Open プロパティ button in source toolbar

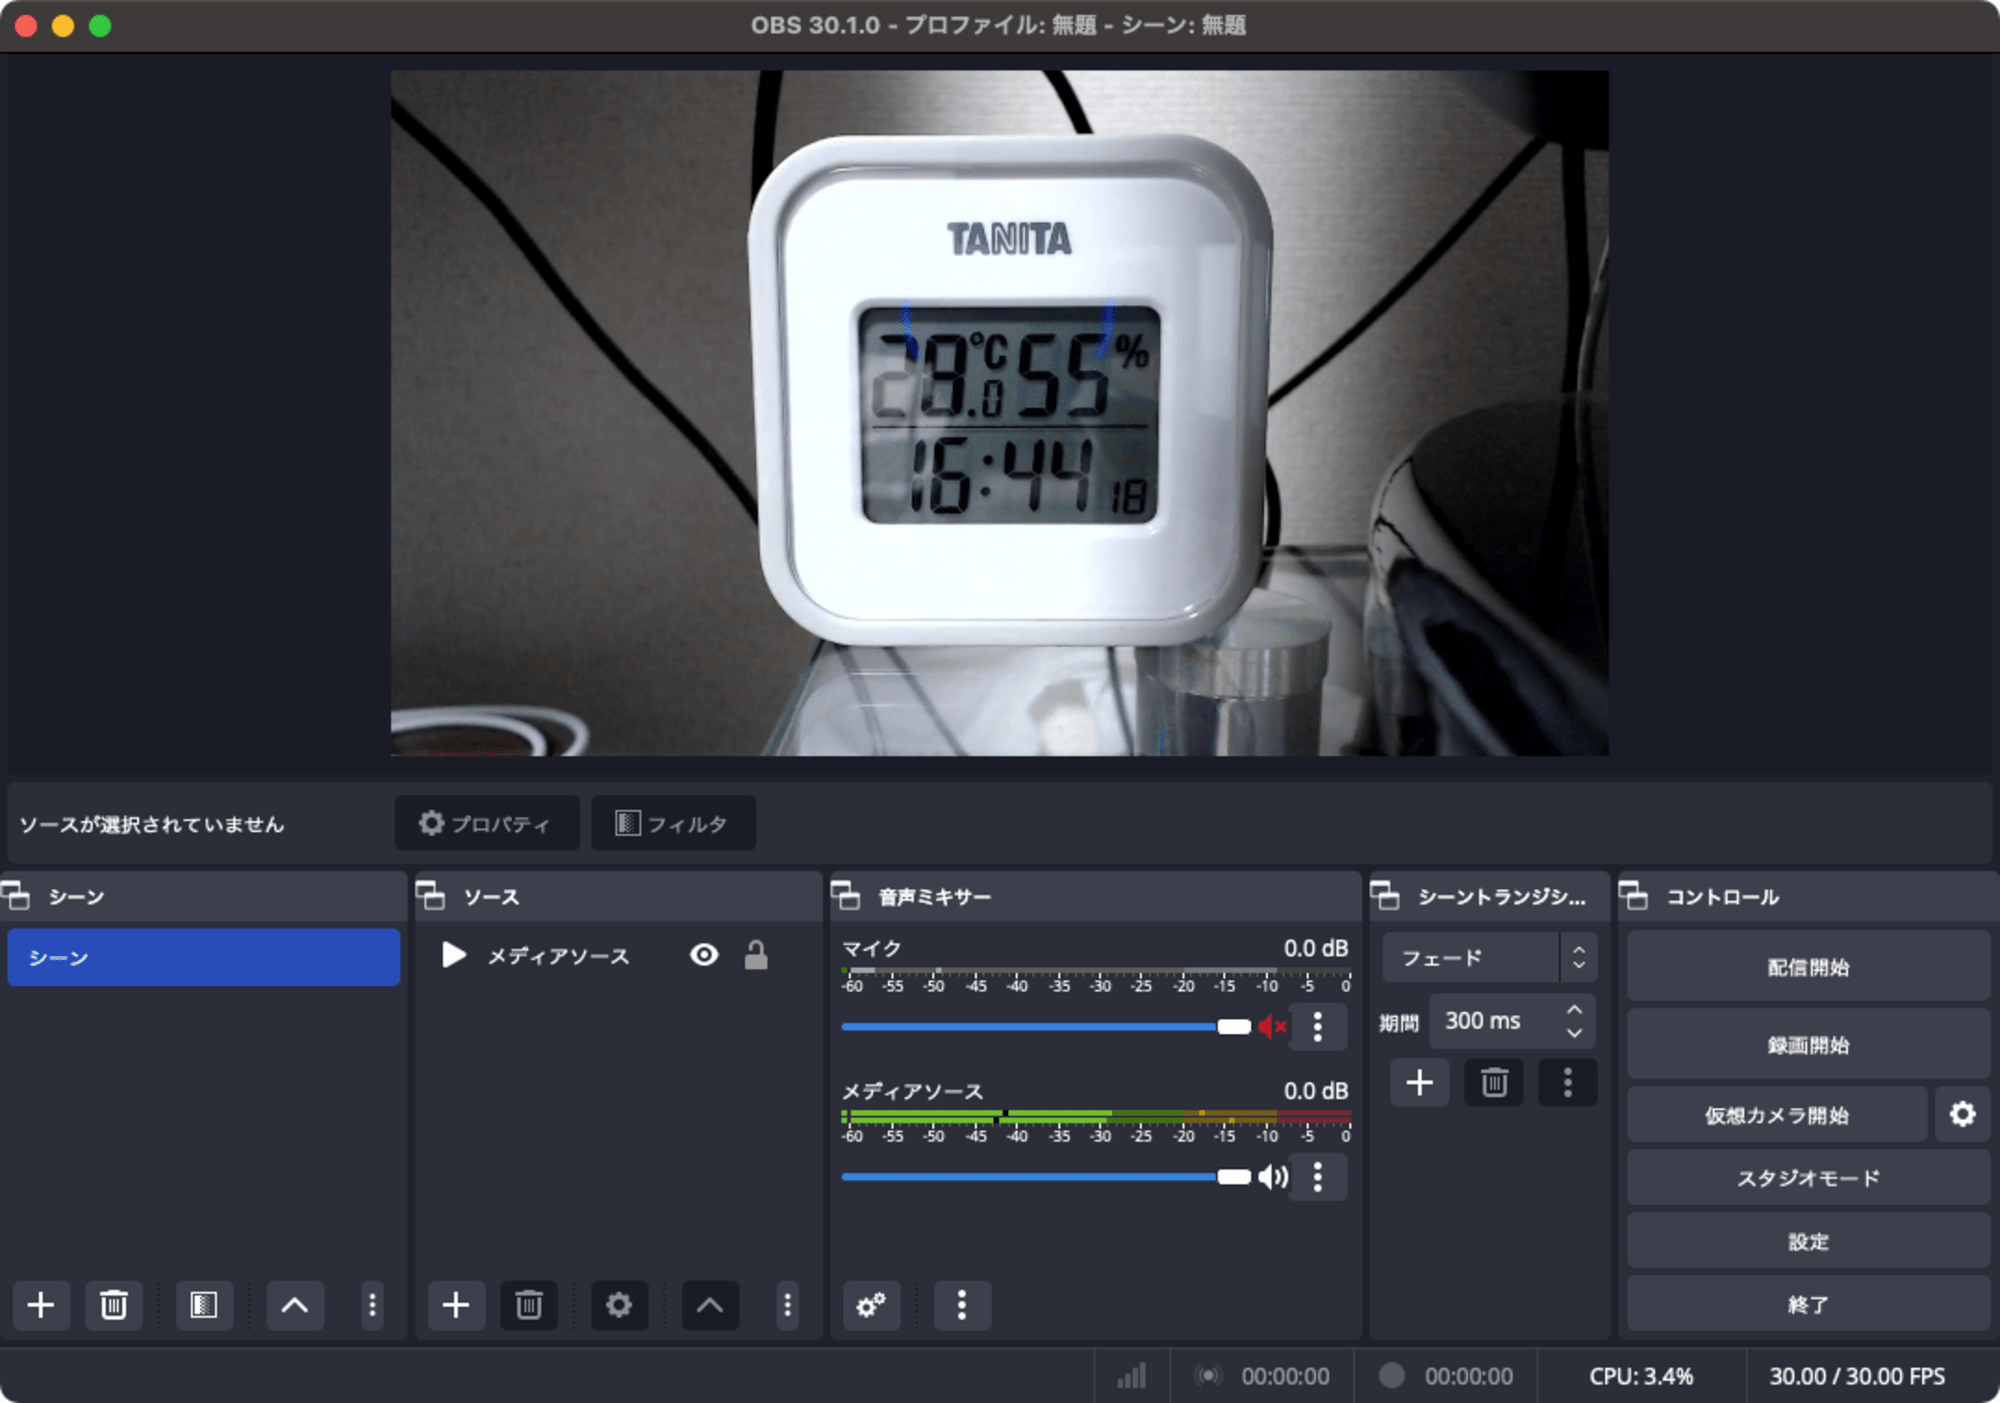487,823
